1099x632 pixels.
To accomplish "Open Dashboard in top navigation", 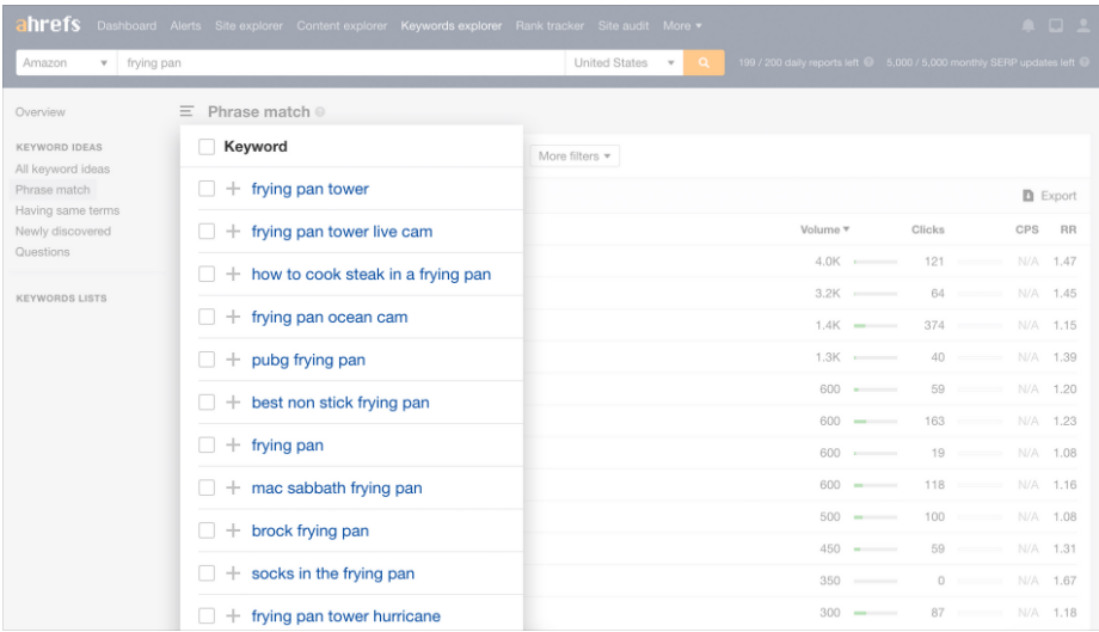I will [127, 26].
